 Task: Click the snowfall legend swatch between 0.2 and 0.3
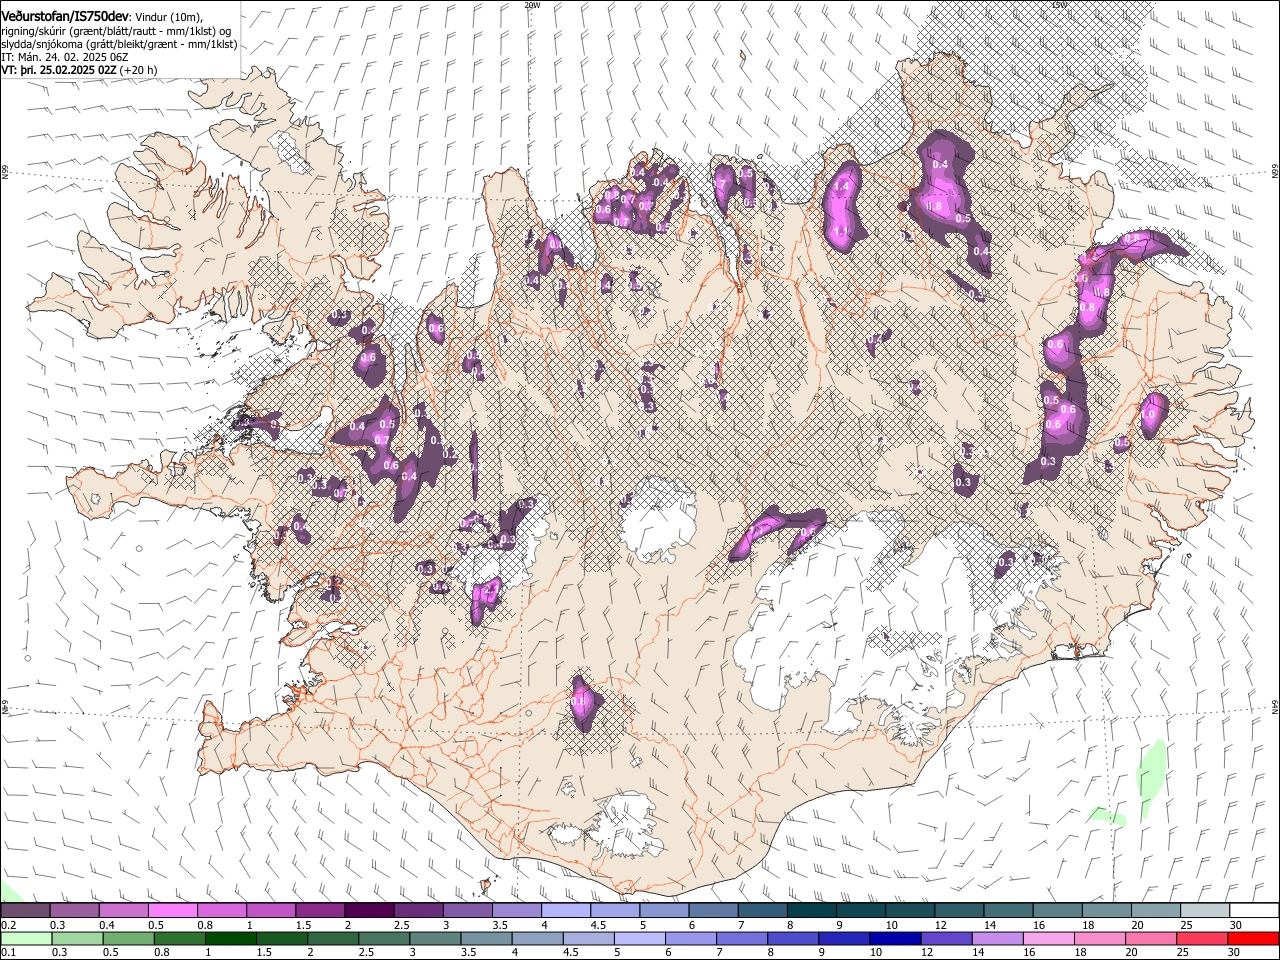pyautogui.click(x=26, y=911)
